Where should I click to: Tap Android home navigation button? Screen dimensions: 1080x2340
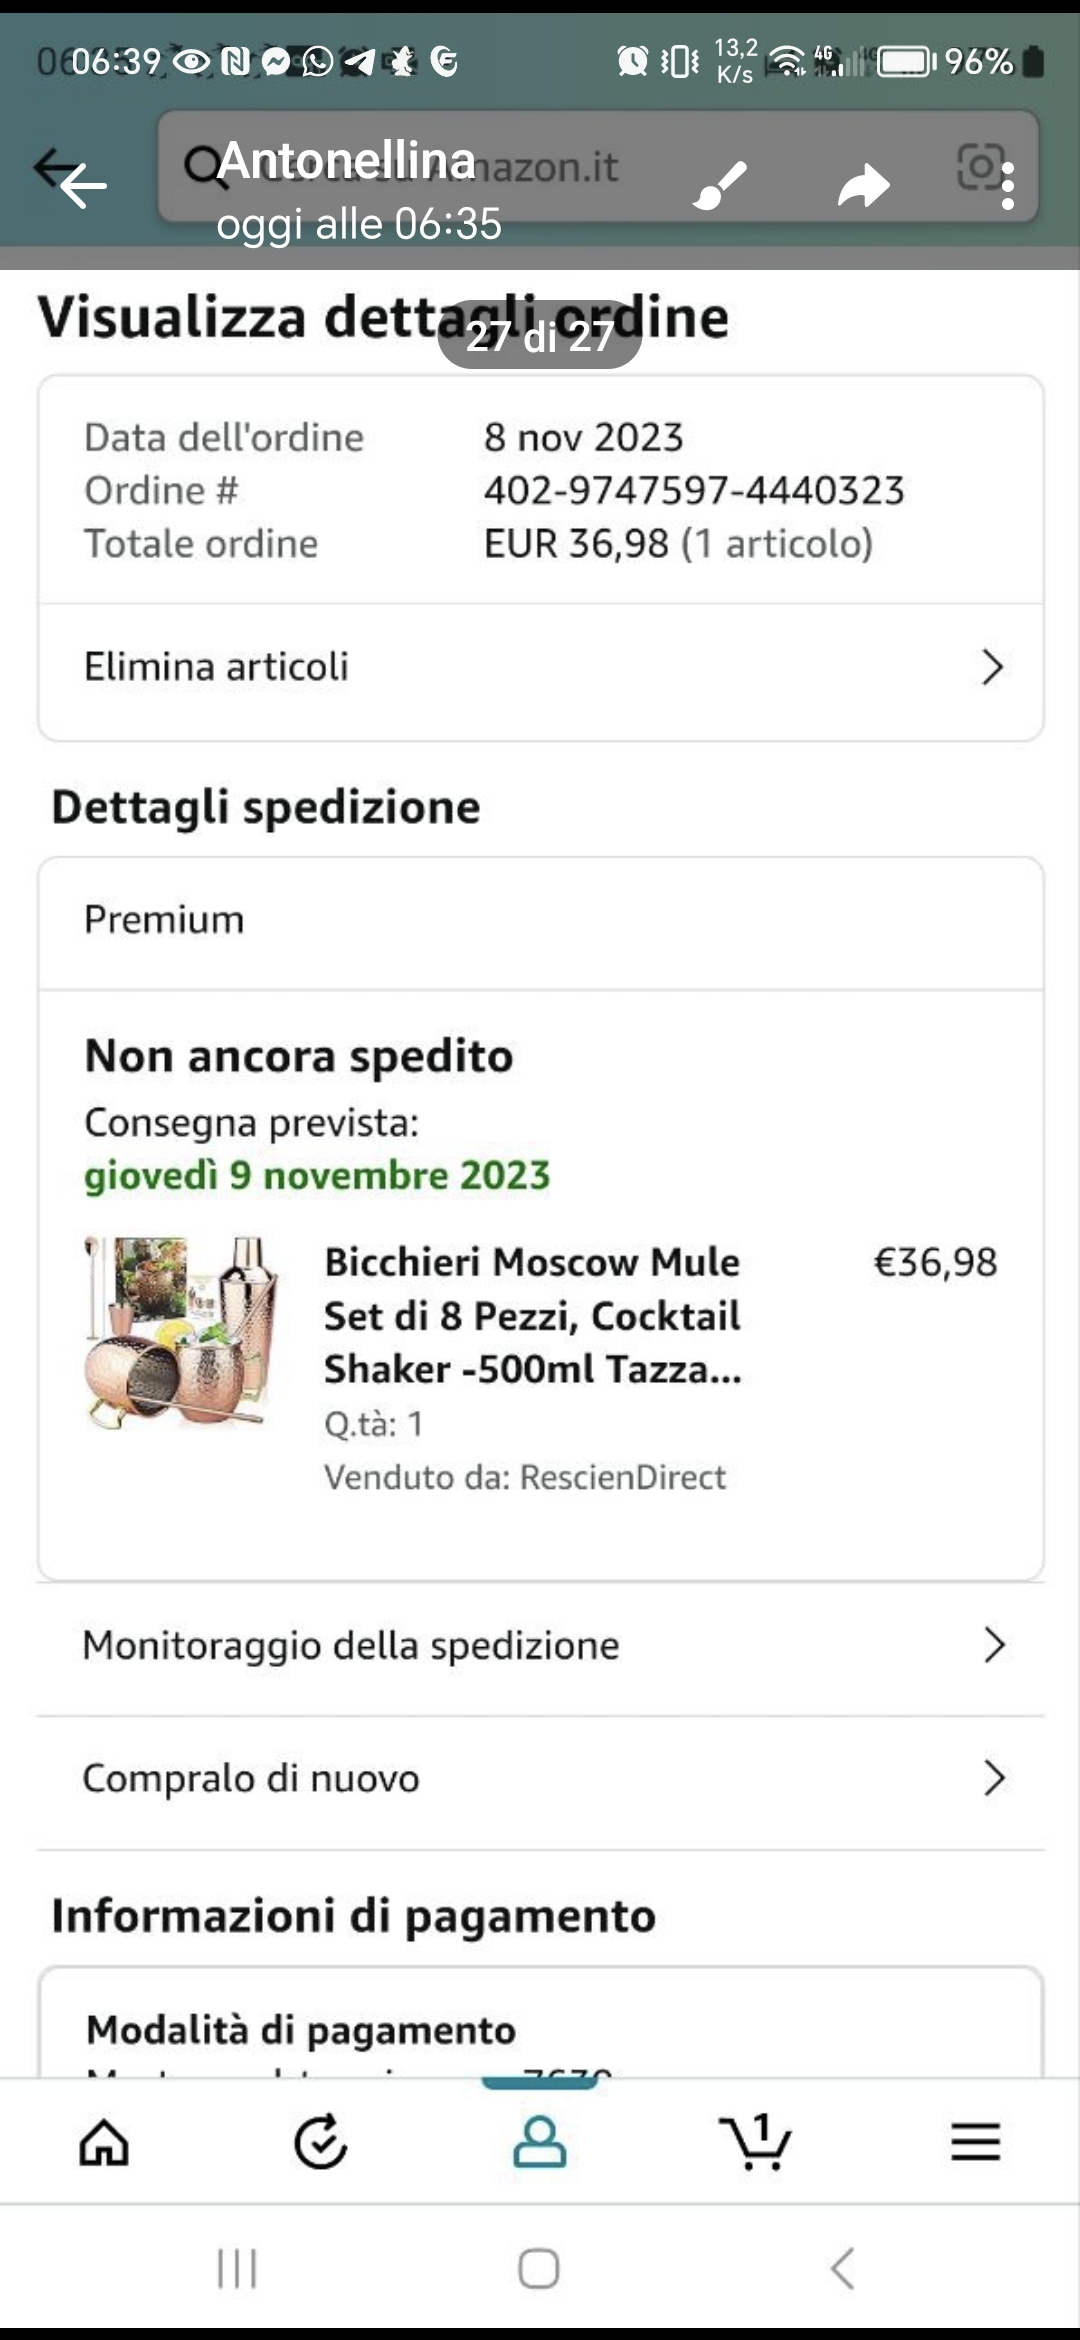click(539, 2268)
